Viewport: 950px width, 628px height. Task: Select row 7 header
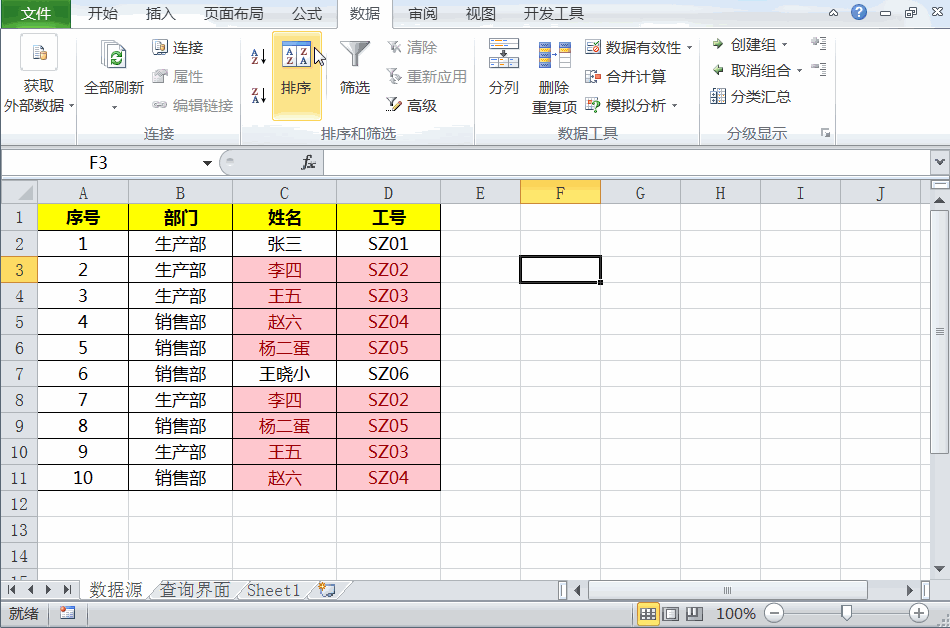[19, 374]
